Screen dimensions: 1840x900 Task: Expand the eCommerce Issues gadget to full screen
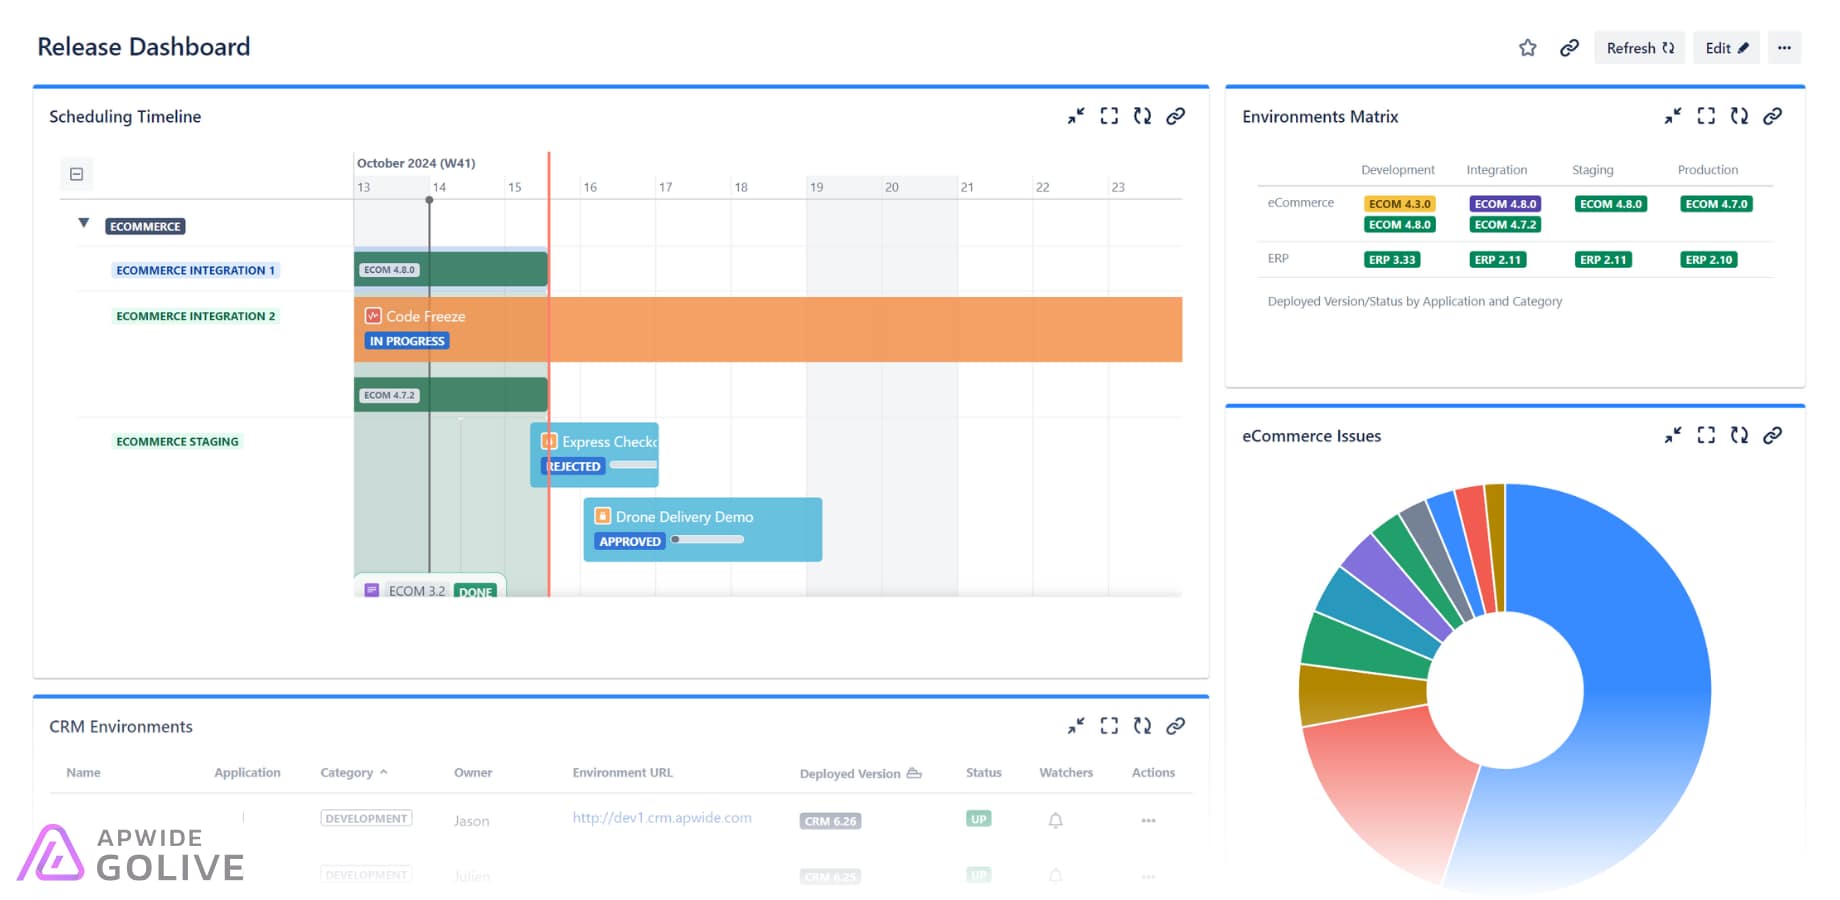point(1706,435)
